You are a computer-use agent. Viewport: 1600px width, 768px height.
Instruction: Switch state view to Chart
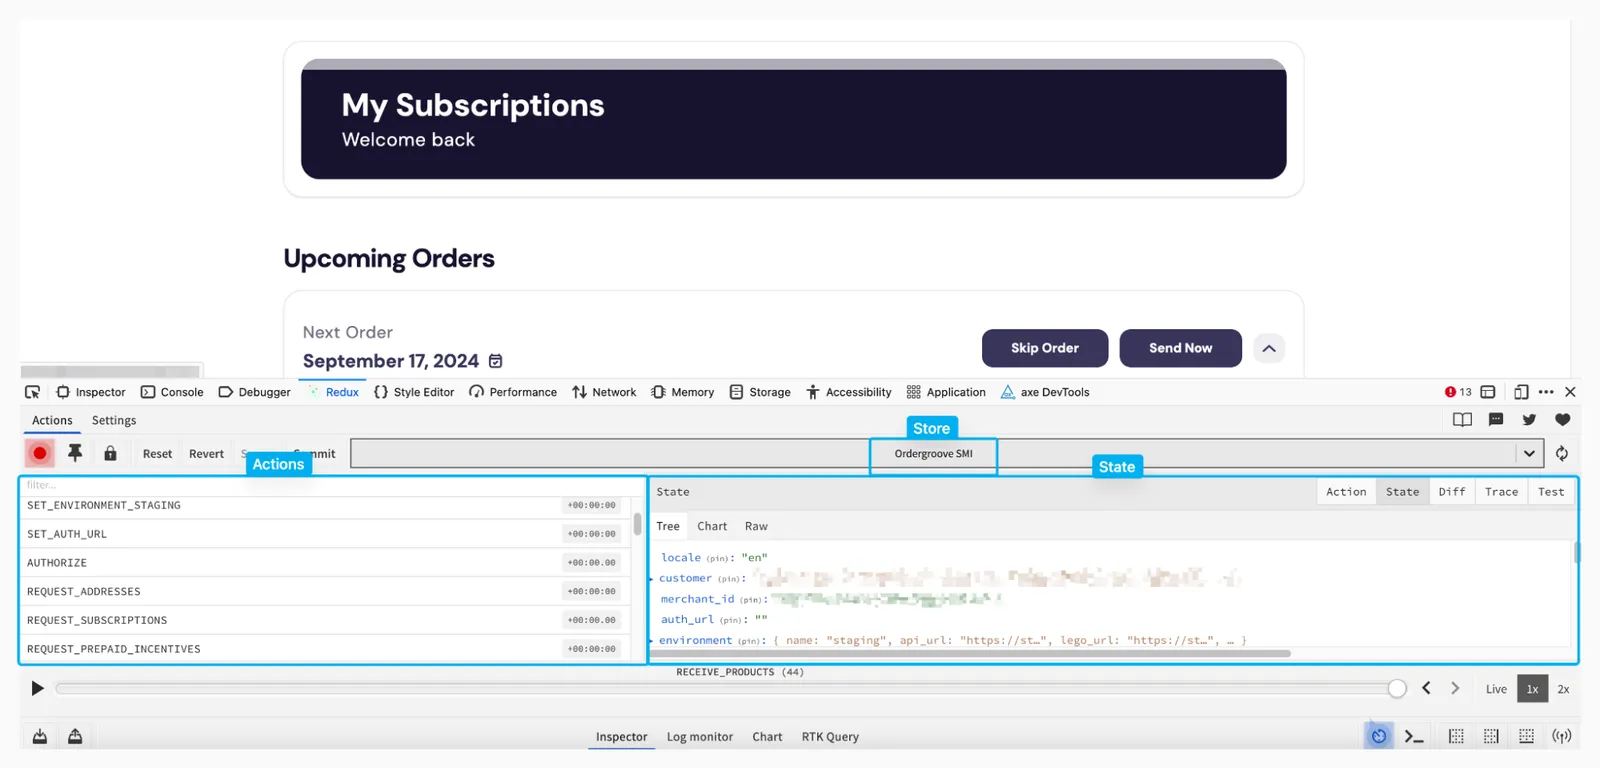click(x=712, y=526)
